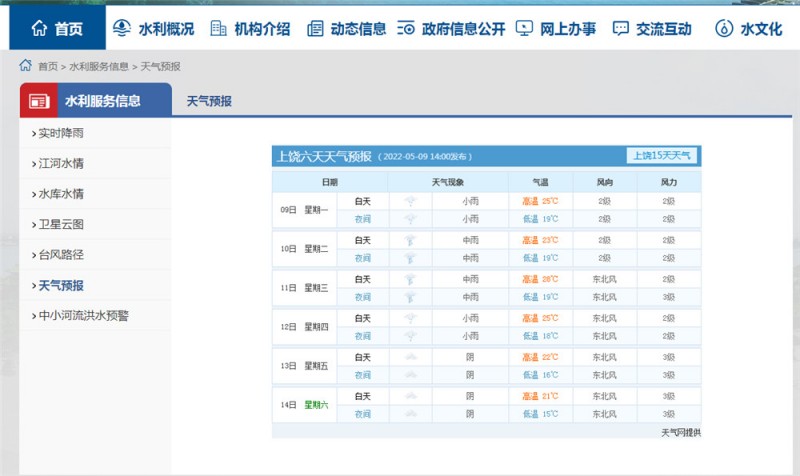Click the 上饶六天天气预报 title
Screen dimensions: 800x476
324,156
